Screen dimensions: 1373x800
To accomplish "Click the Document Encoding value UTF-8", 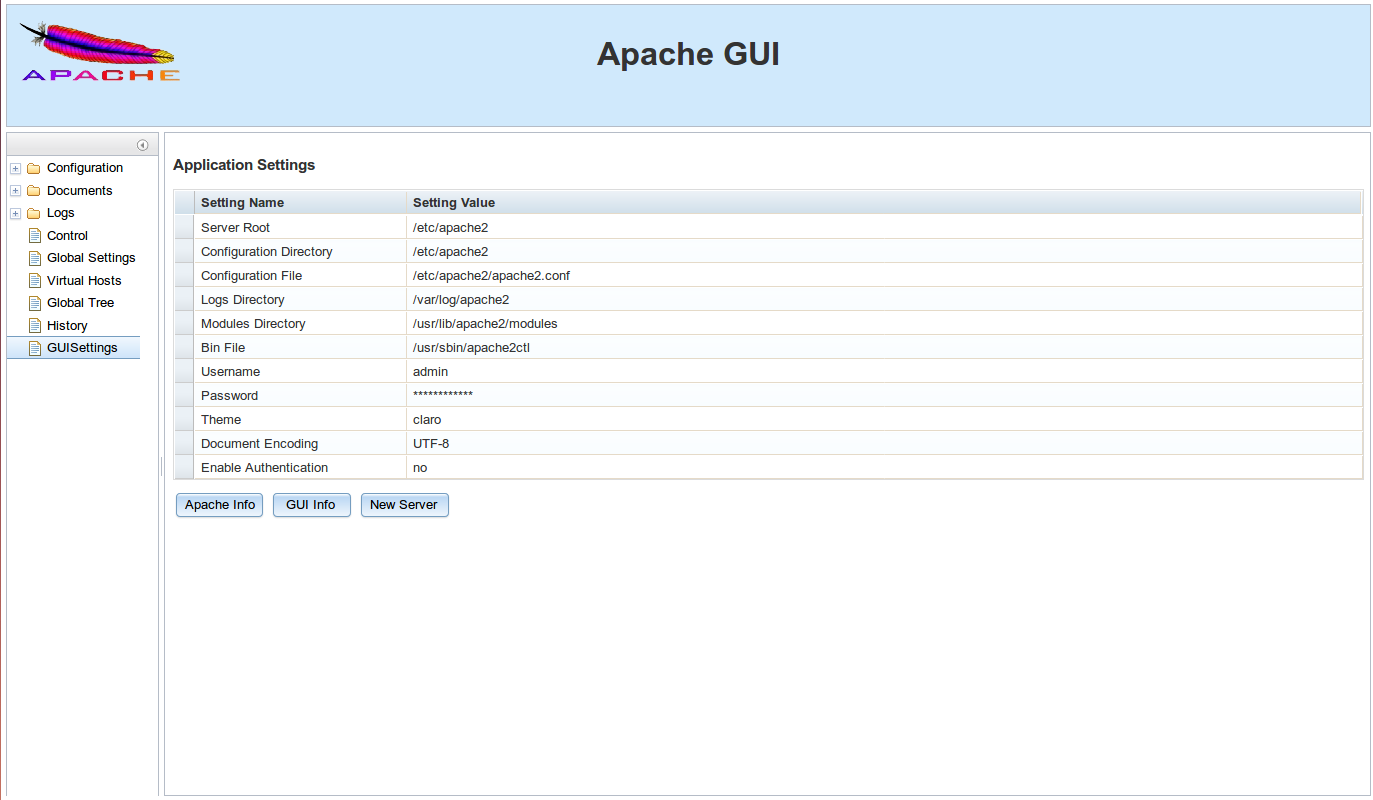I will pos(431,444).
